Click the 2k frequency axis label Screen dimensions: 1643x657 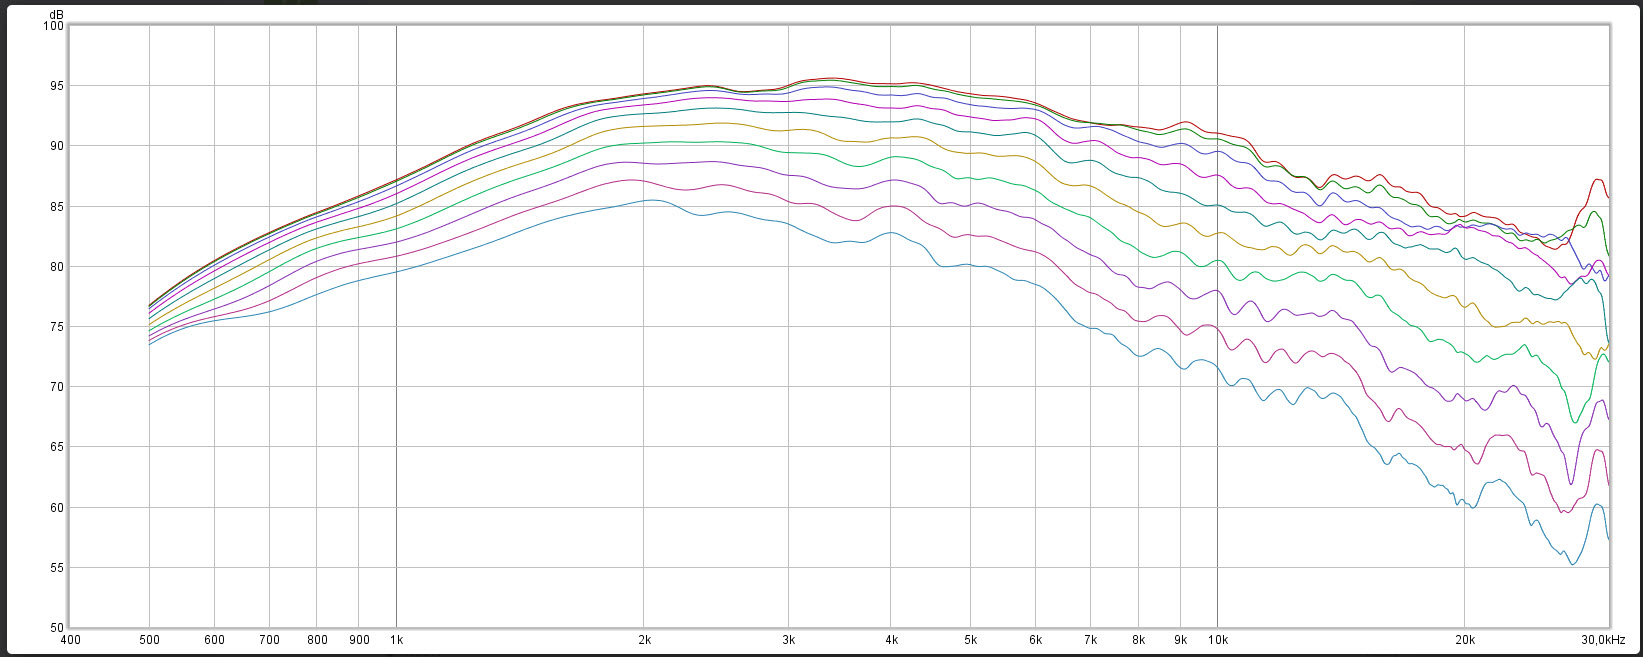[x=644, y=640]
